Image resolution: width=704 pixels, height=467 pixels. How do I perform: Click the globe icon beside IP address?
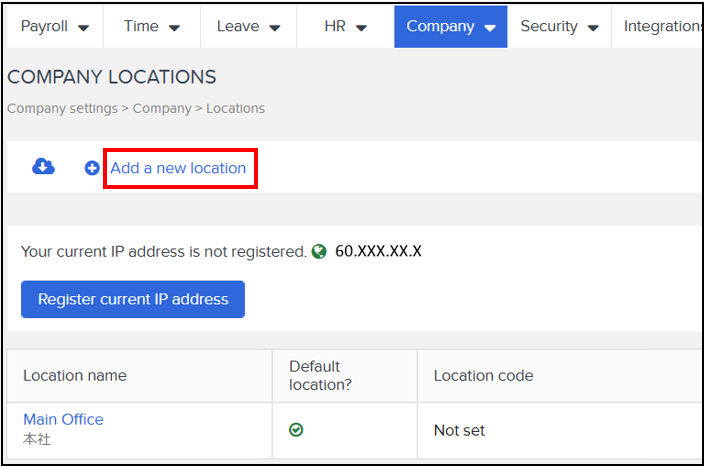pyautogui.click(x=319, y=251)
